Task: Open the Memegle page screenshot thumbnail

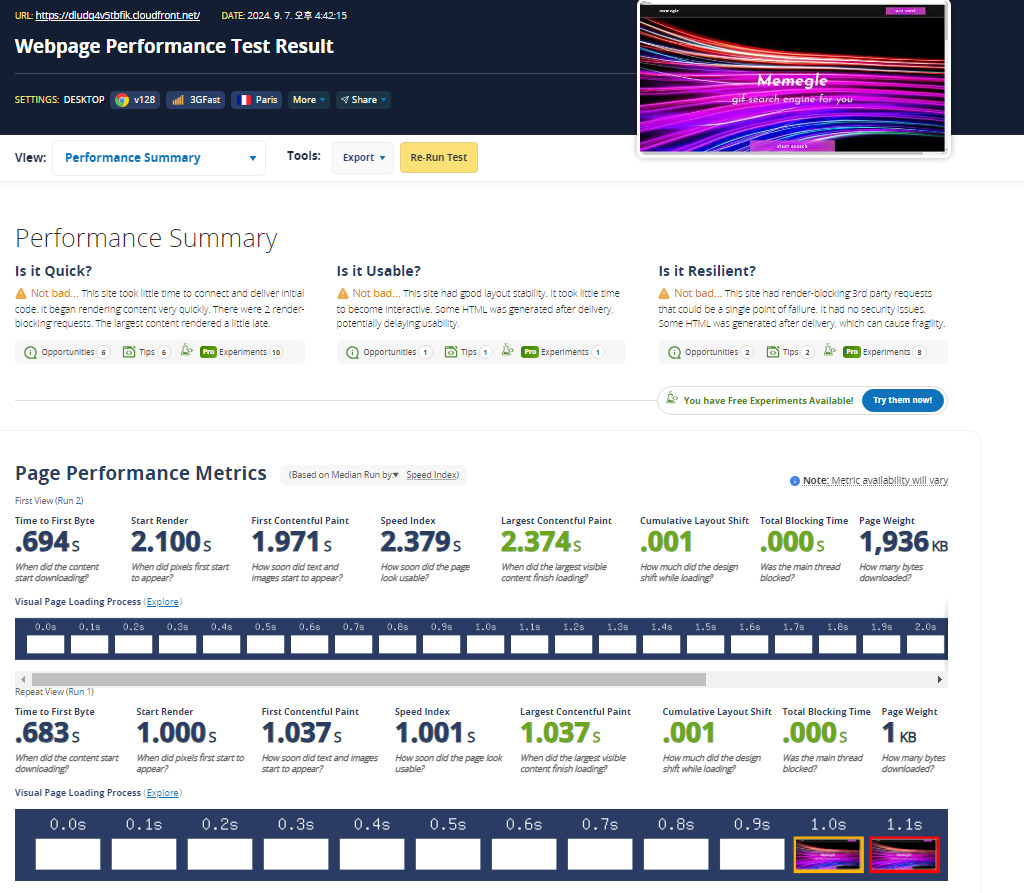Action: tap(792, 78)
